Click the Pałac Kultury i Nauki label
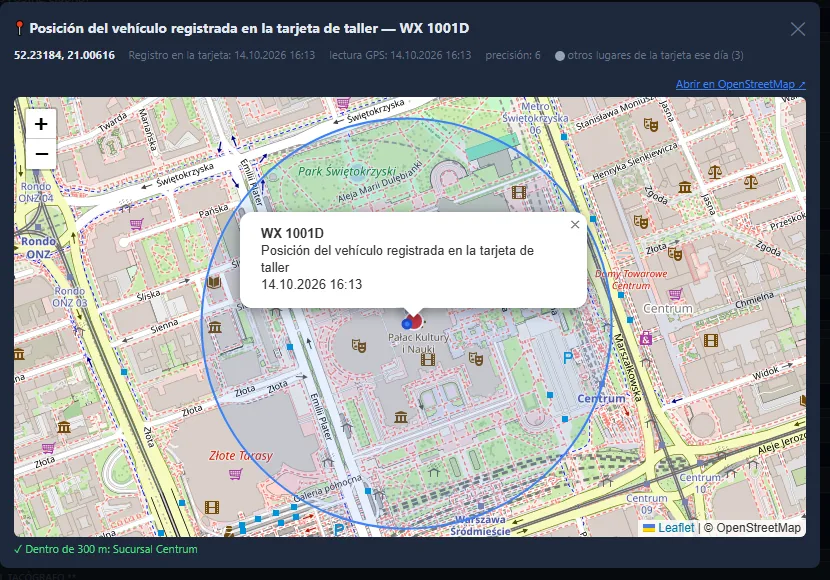The height and width of the screenshot is (580, 830). 418,343
